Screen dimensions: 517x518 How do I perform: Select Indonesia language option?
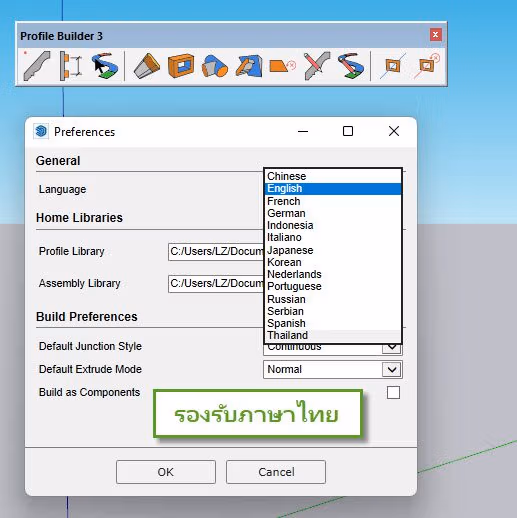pos(333,225)
